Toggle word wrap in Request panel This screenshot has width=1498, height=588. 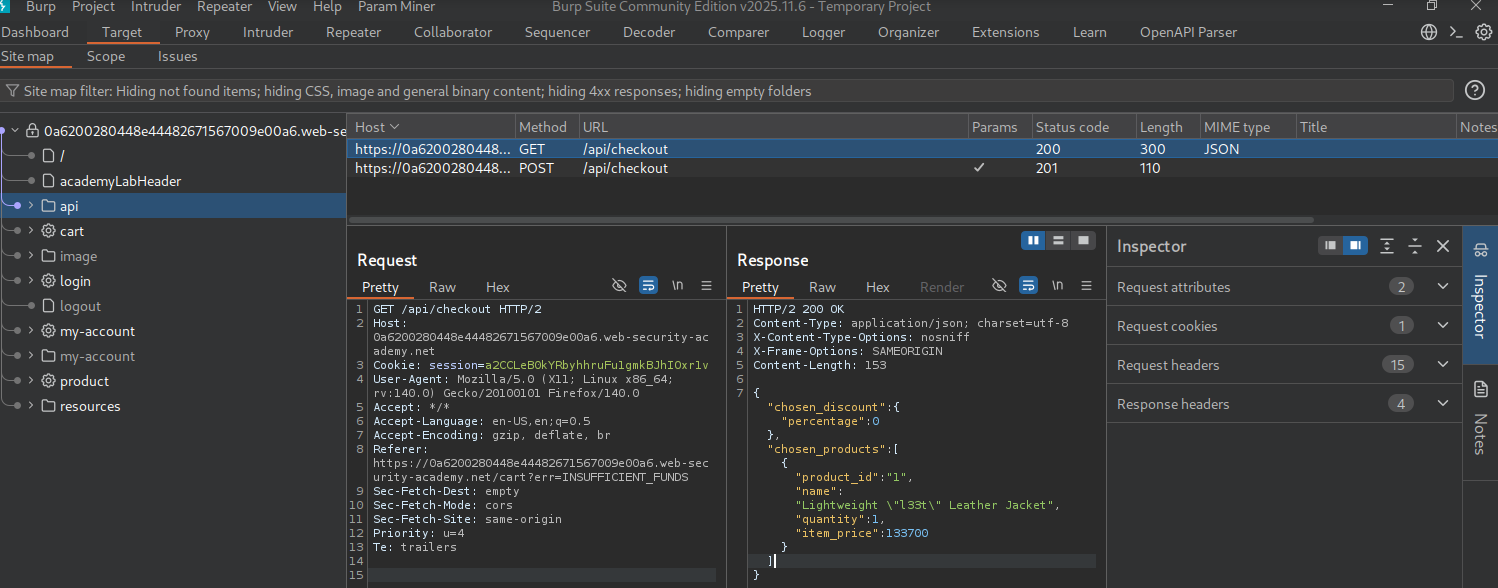tap(648, 286)
